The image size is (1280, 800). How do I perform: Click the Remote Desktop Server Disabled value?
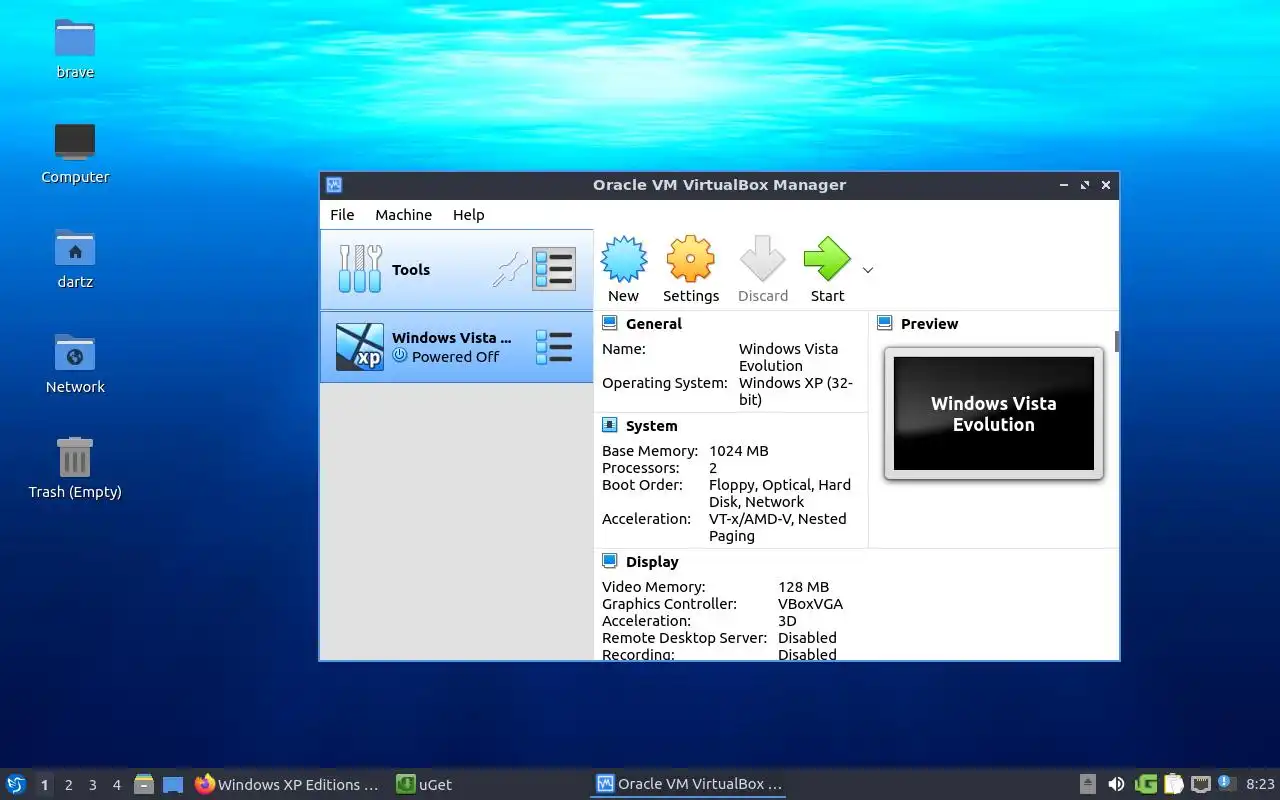(807, 638)
